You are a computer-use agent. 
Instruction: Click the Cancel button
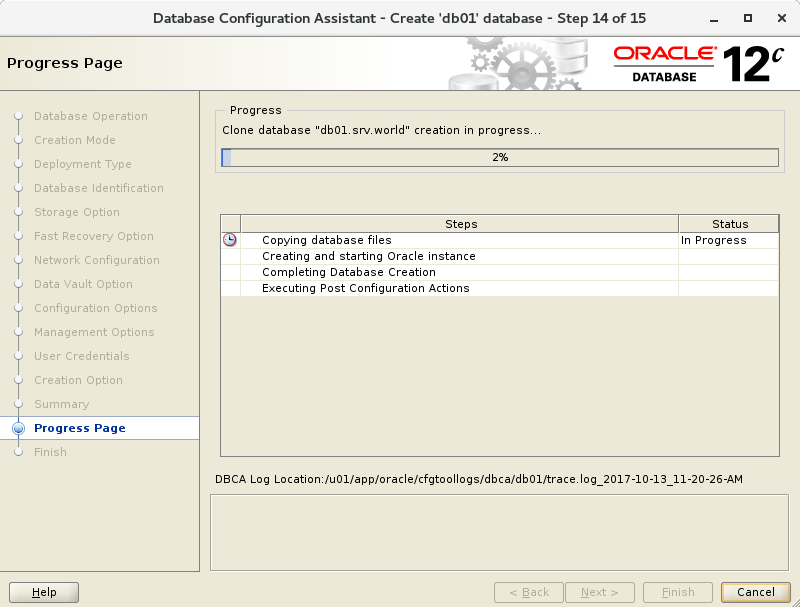click(756, 592)
